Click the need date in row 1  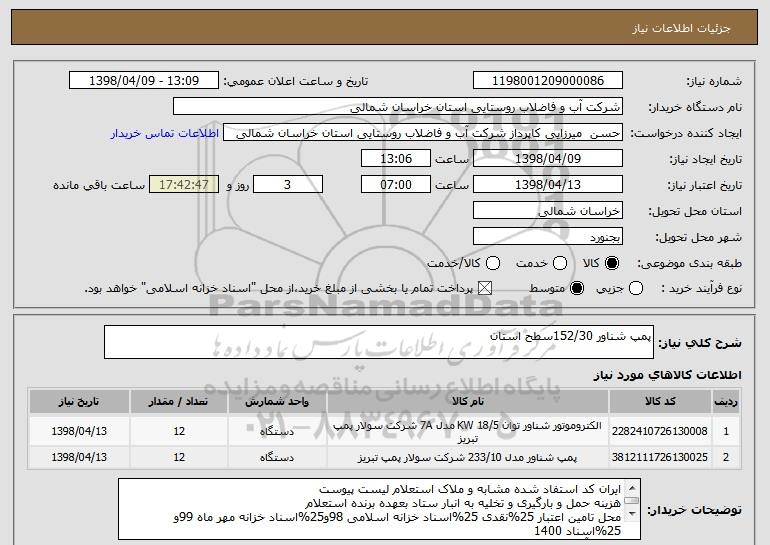[x=79, y=432]
